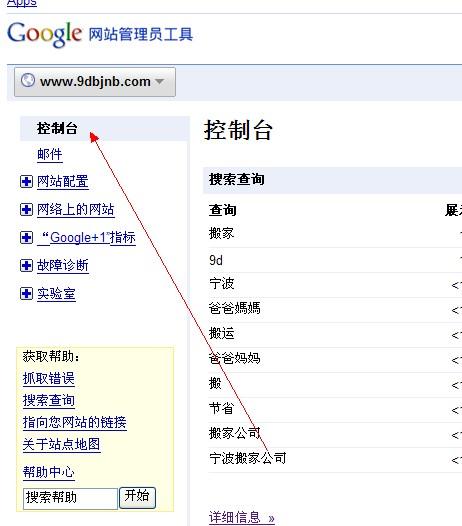Click the 开始 button

click(137, 497)
